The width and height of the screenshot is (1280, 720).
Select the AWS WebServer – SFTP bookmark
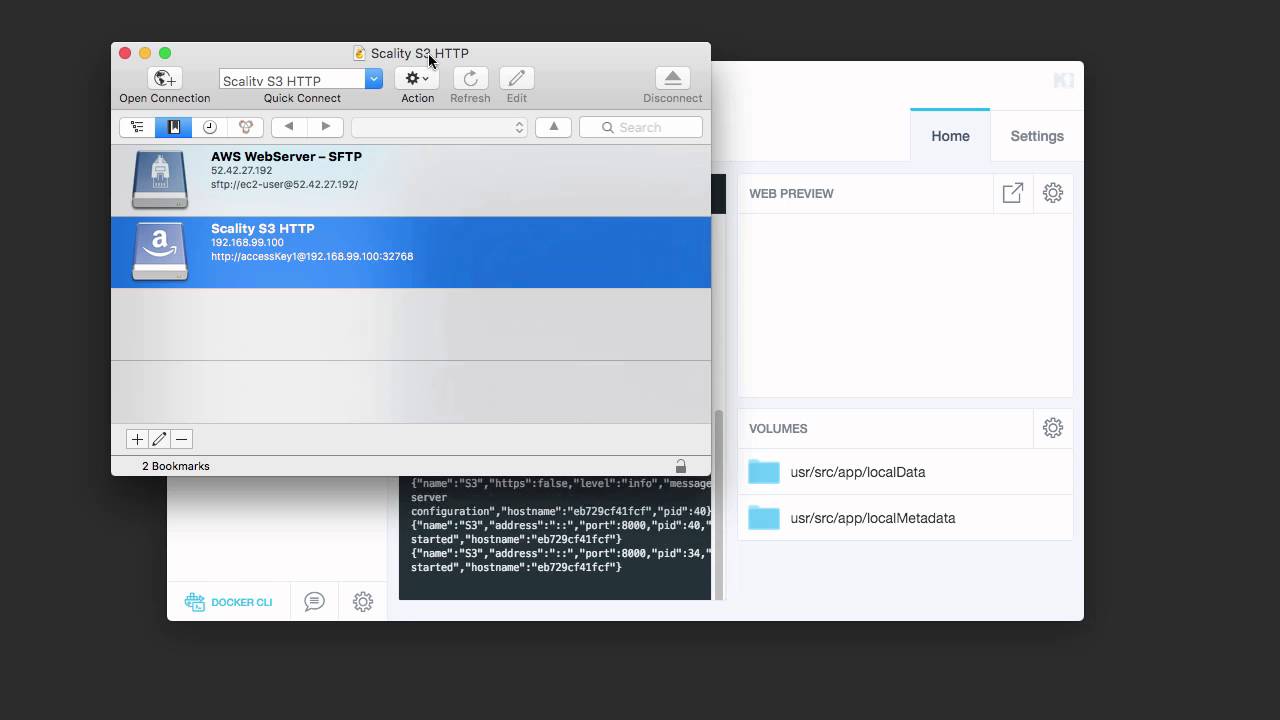411,180
